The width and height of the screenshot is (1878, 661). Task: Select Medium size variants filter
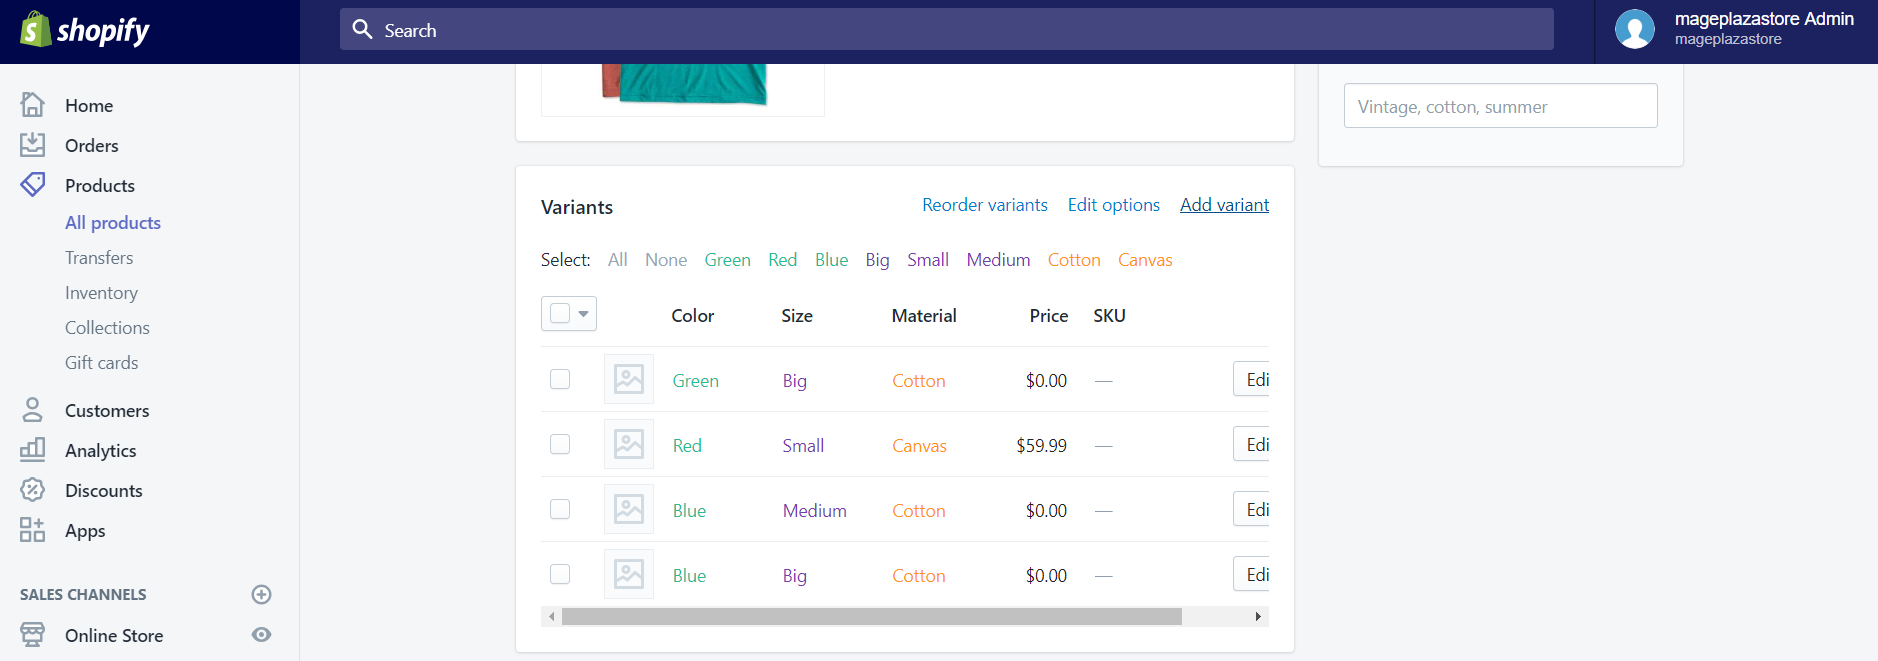998,259
